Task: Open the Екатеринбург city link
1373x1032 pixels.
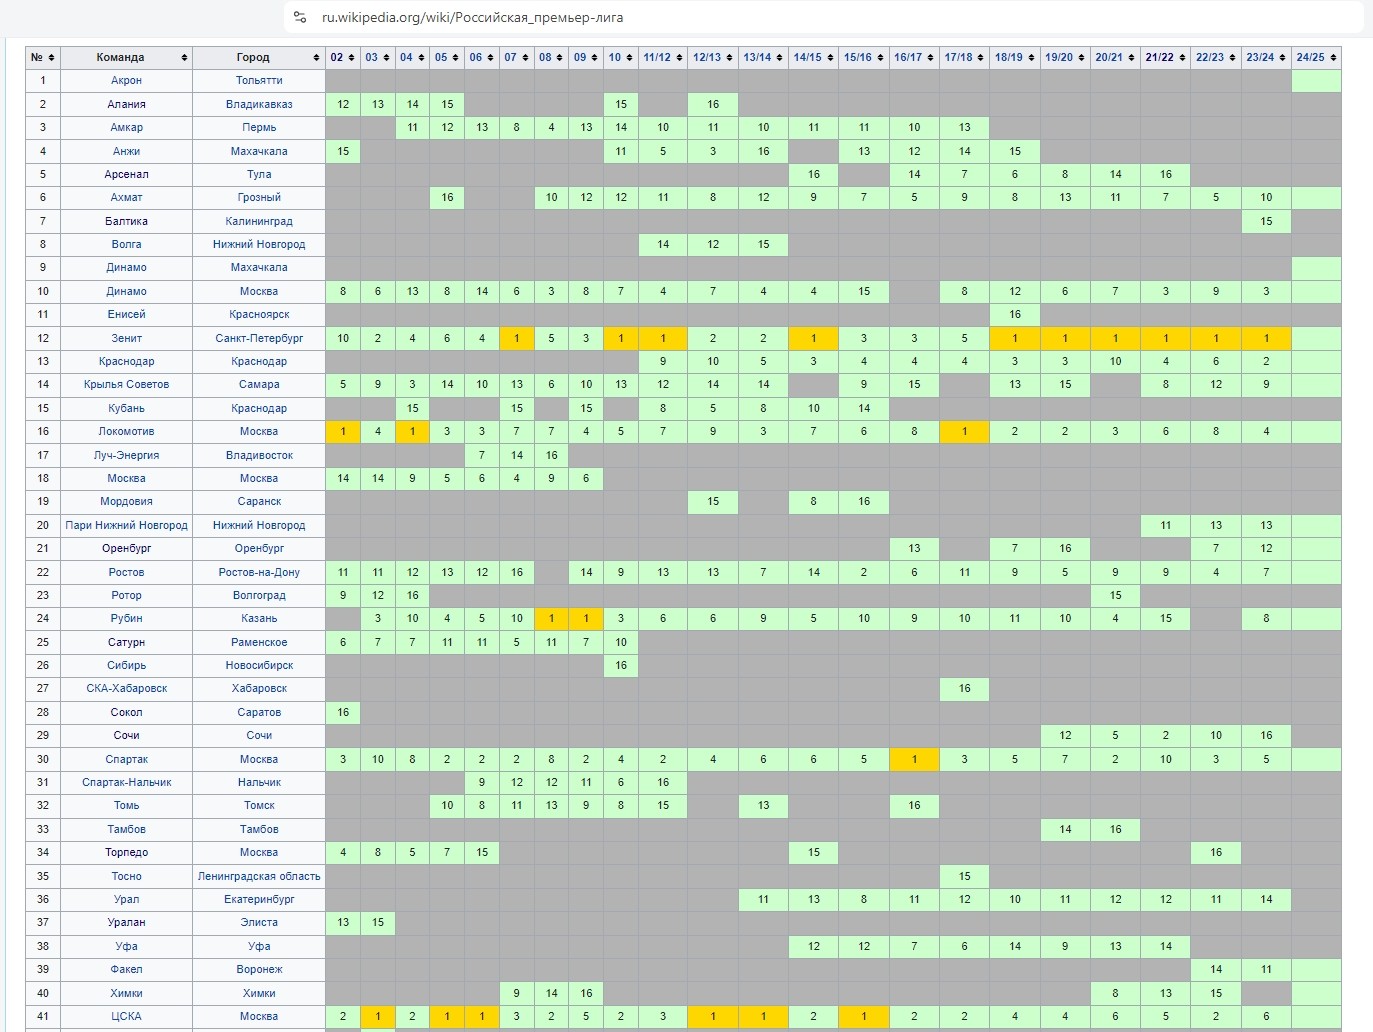Action: click(259, 899)
